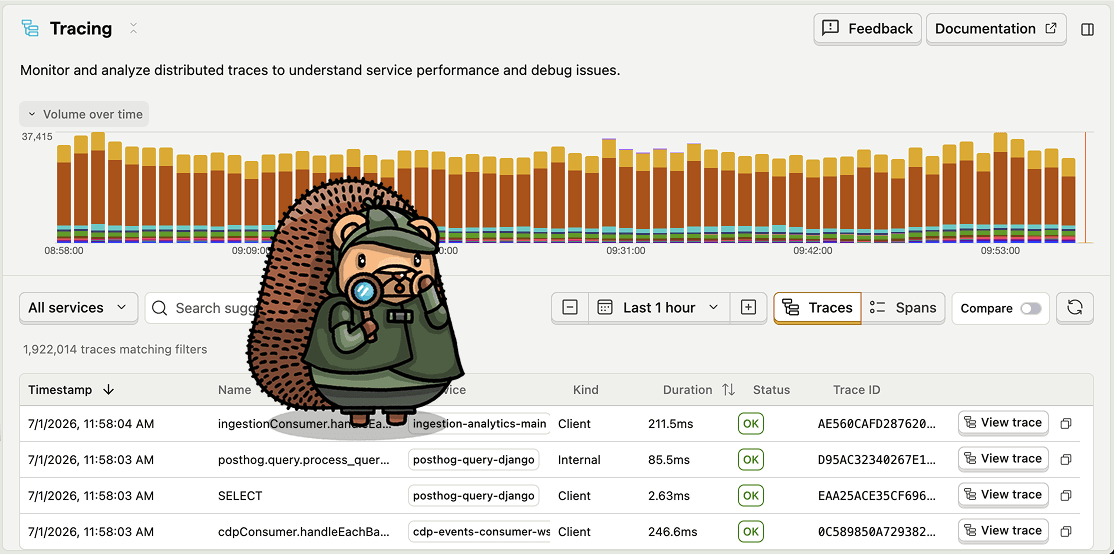The image size is (1114, 554).
Task: Zoom in time range with plus icon
Action: [748, 308]
